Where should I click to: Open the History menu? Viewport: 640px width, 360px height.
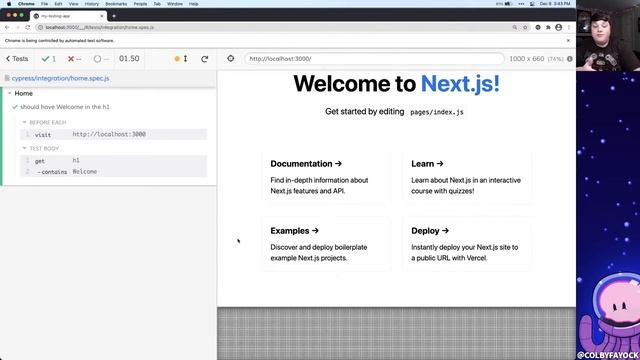click(91, 4)
